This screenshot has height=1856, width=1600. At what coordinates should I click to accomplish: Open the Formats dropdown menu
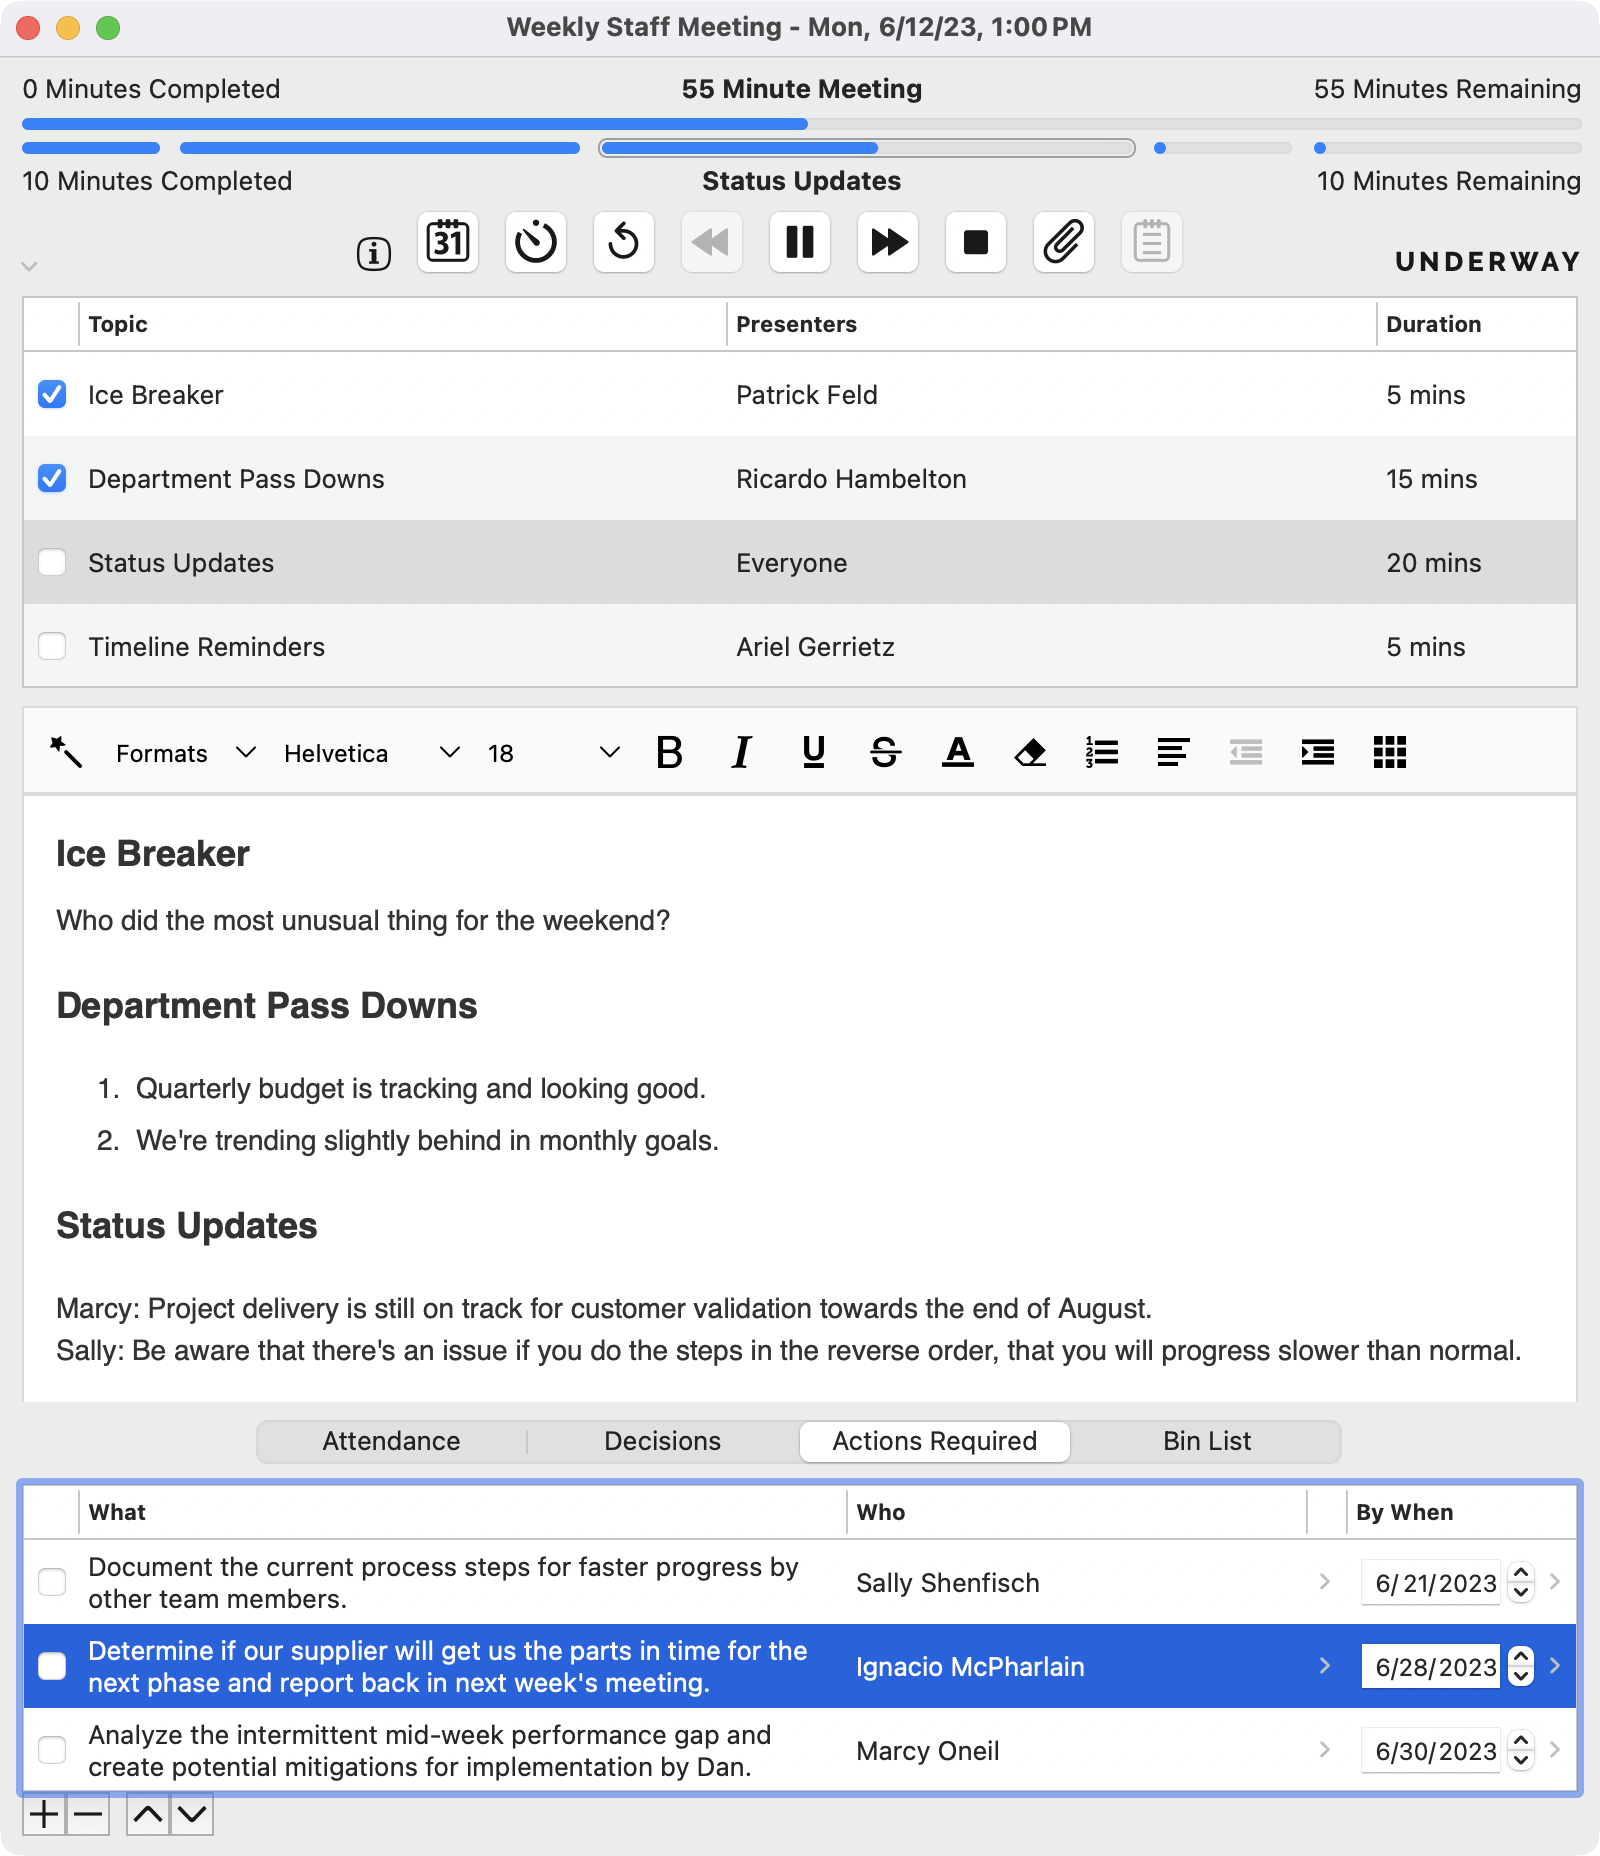185,753
